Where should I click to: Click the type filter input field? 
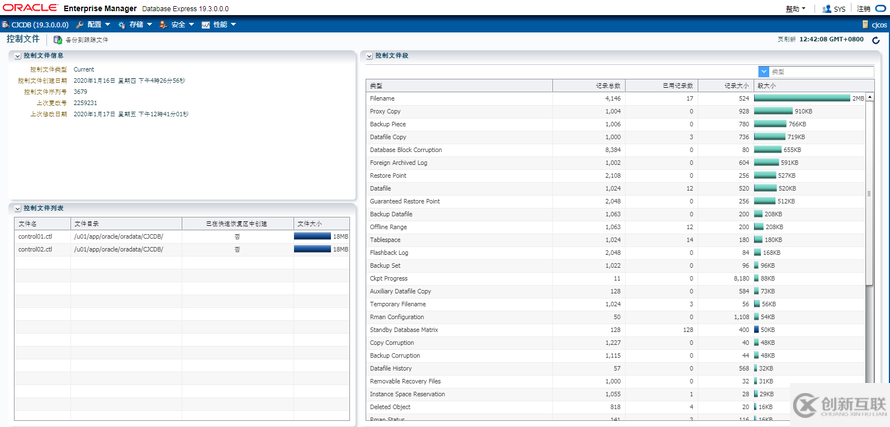click(x=821, y=72)
